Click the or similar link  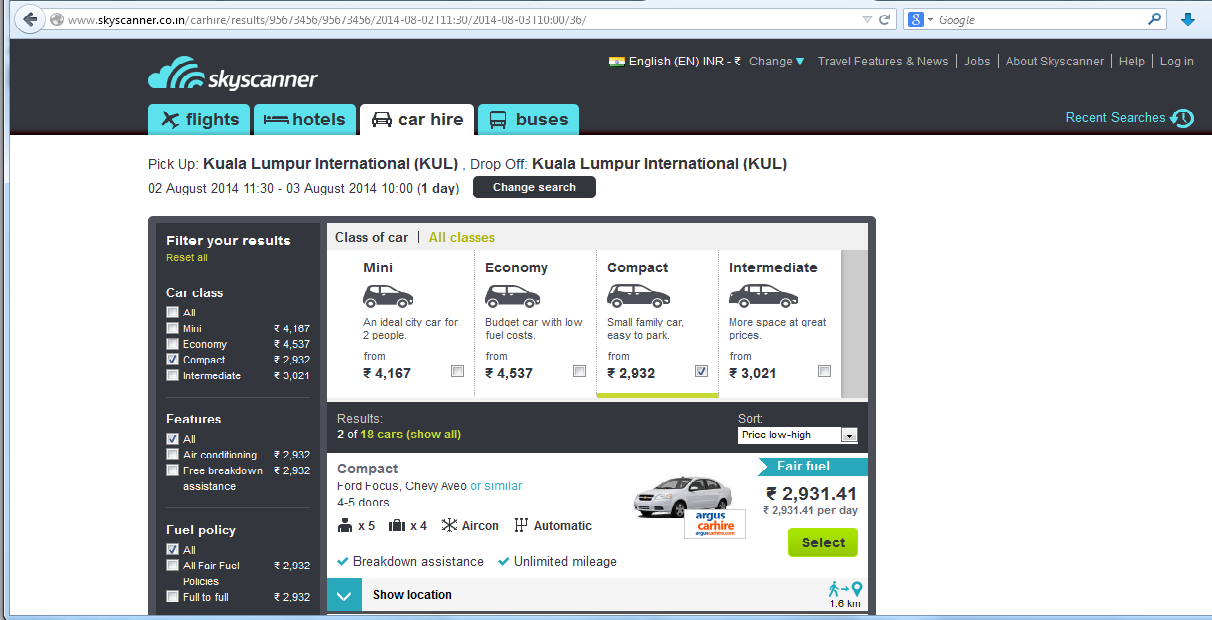click(x=496, y=486)
